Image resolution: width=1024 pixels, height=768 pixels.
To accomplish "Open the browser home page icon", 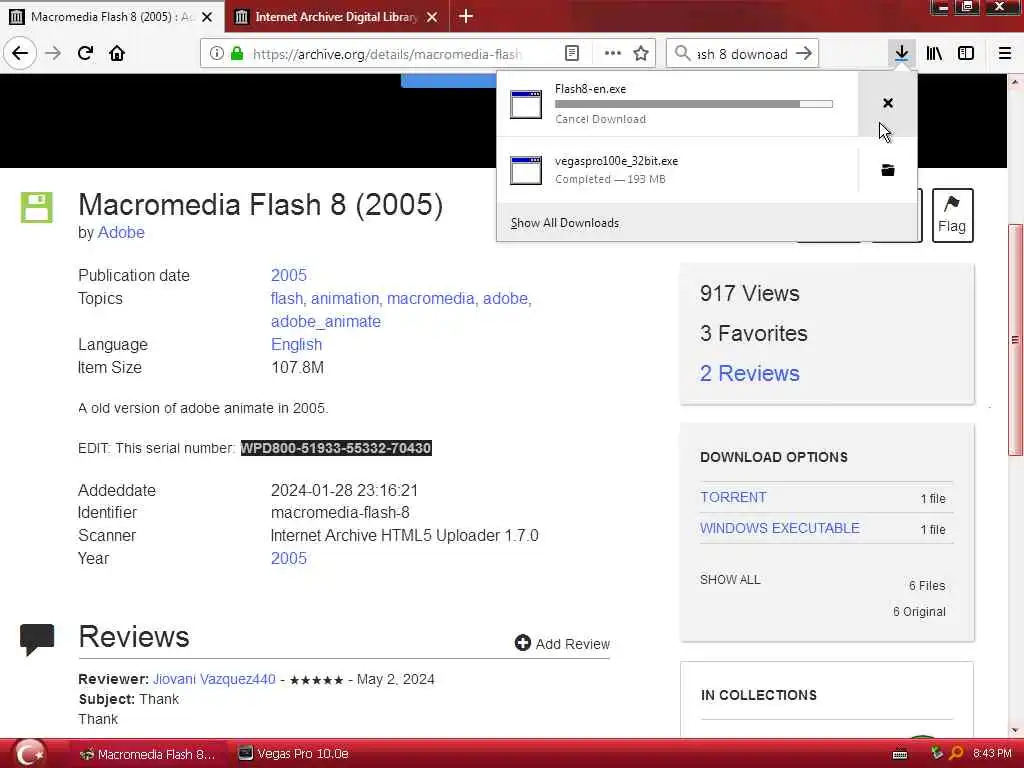I will (x=117, y=53).
